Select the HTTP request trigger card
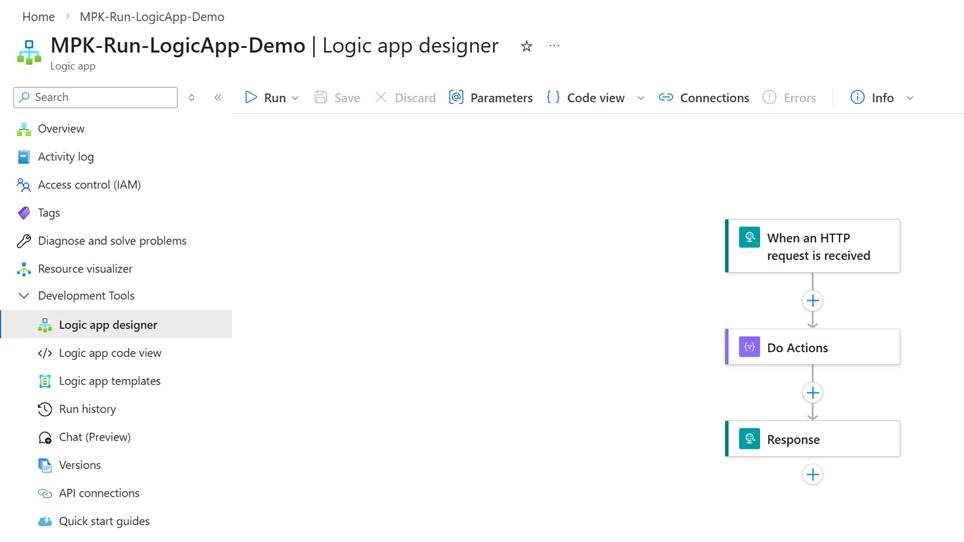Screen dimensions: 964x542 pos(812,246)
